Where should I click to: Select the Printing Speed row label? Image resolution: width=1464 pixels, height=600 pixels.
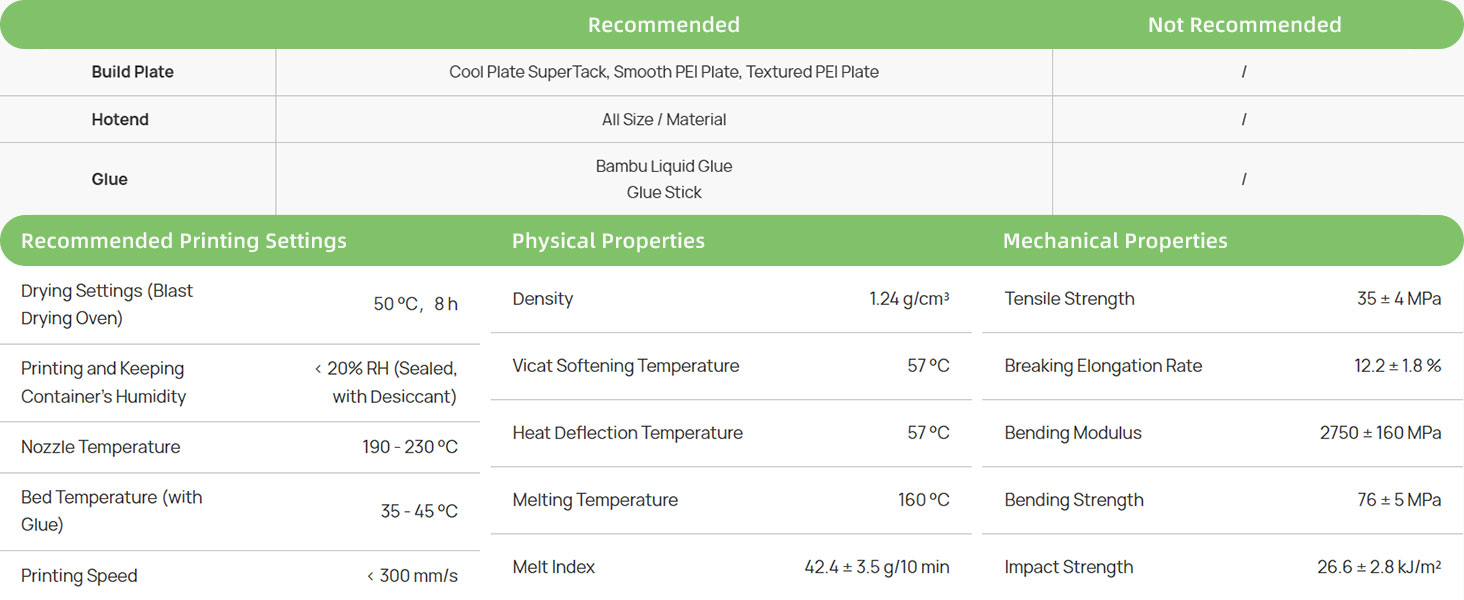[79, 576]
